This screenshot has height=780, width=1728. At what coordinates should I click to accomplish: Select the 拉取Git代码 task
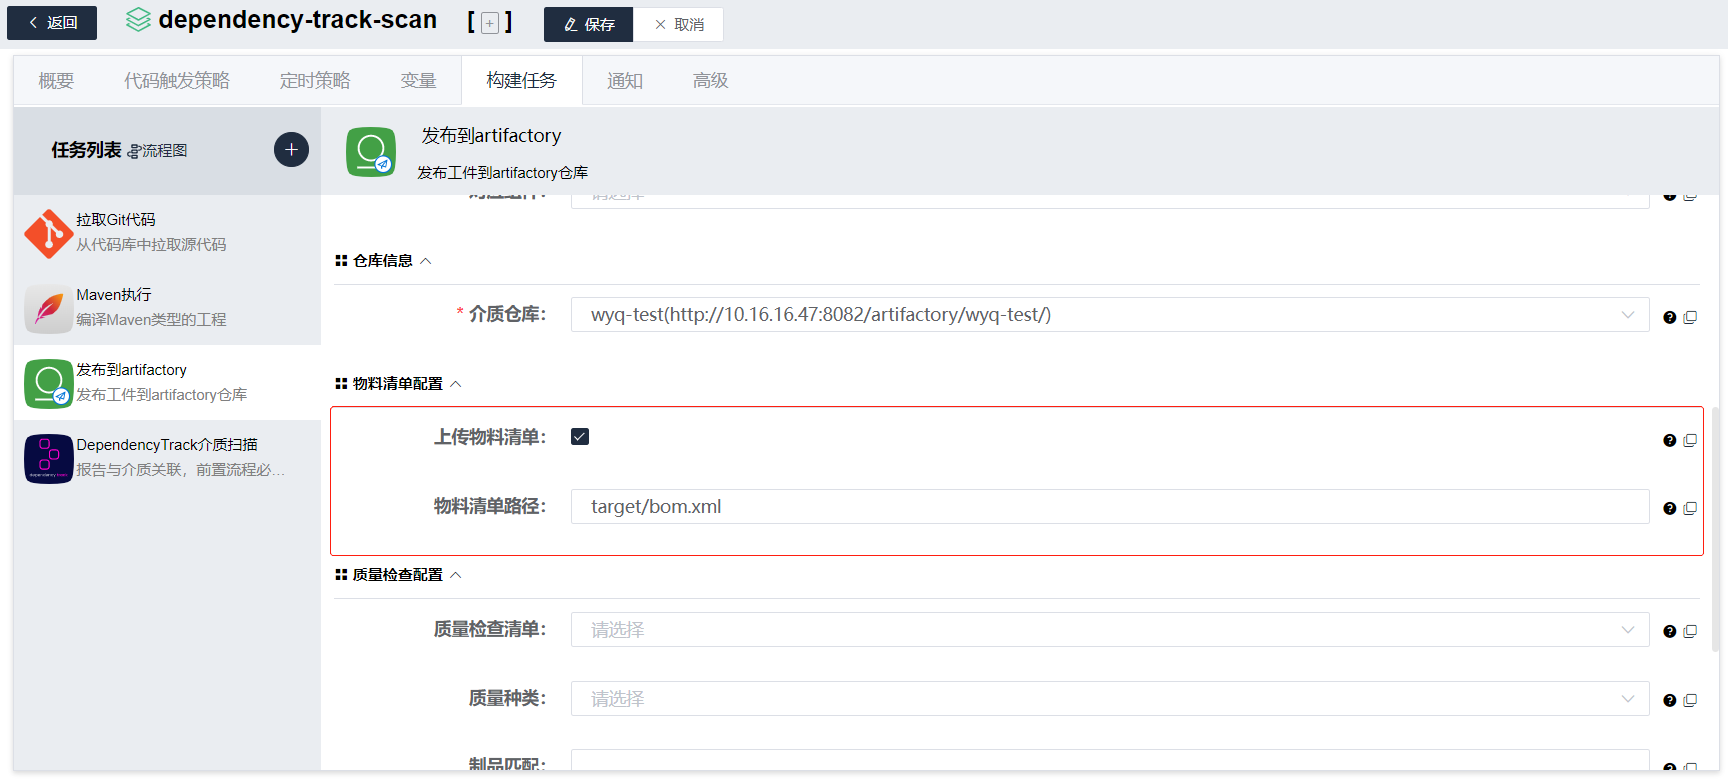[167, 232]
